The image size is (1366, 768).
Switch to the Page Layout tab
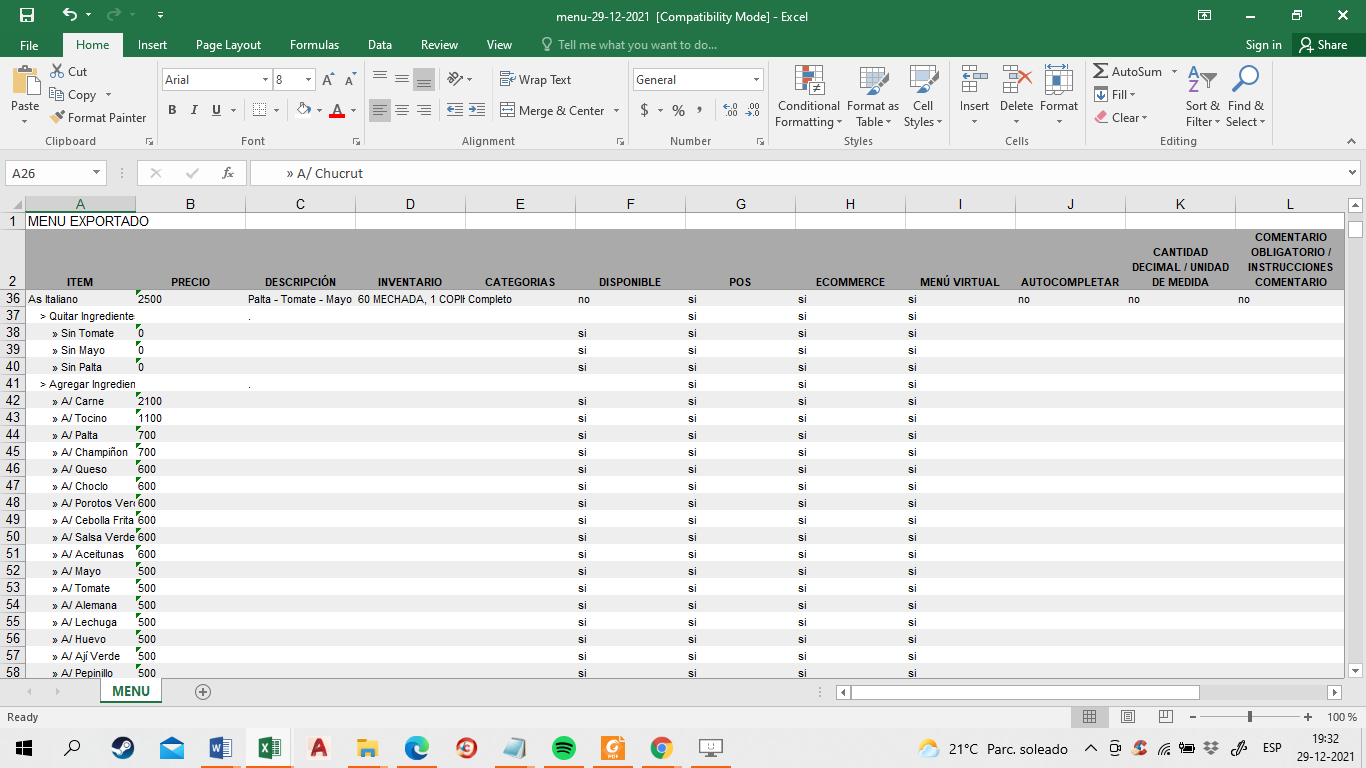(x=228, y=45)
